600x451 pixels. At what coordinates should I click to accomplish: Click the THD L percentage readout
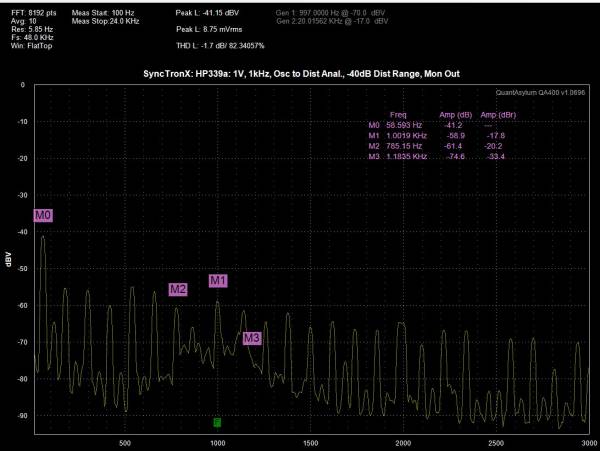tap(220, 46)
